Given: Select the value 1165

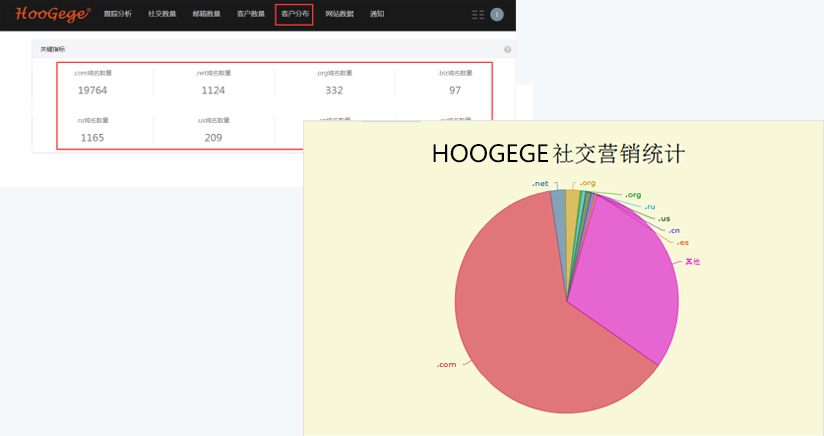Looking at the screenshot, I should point(92,138).
